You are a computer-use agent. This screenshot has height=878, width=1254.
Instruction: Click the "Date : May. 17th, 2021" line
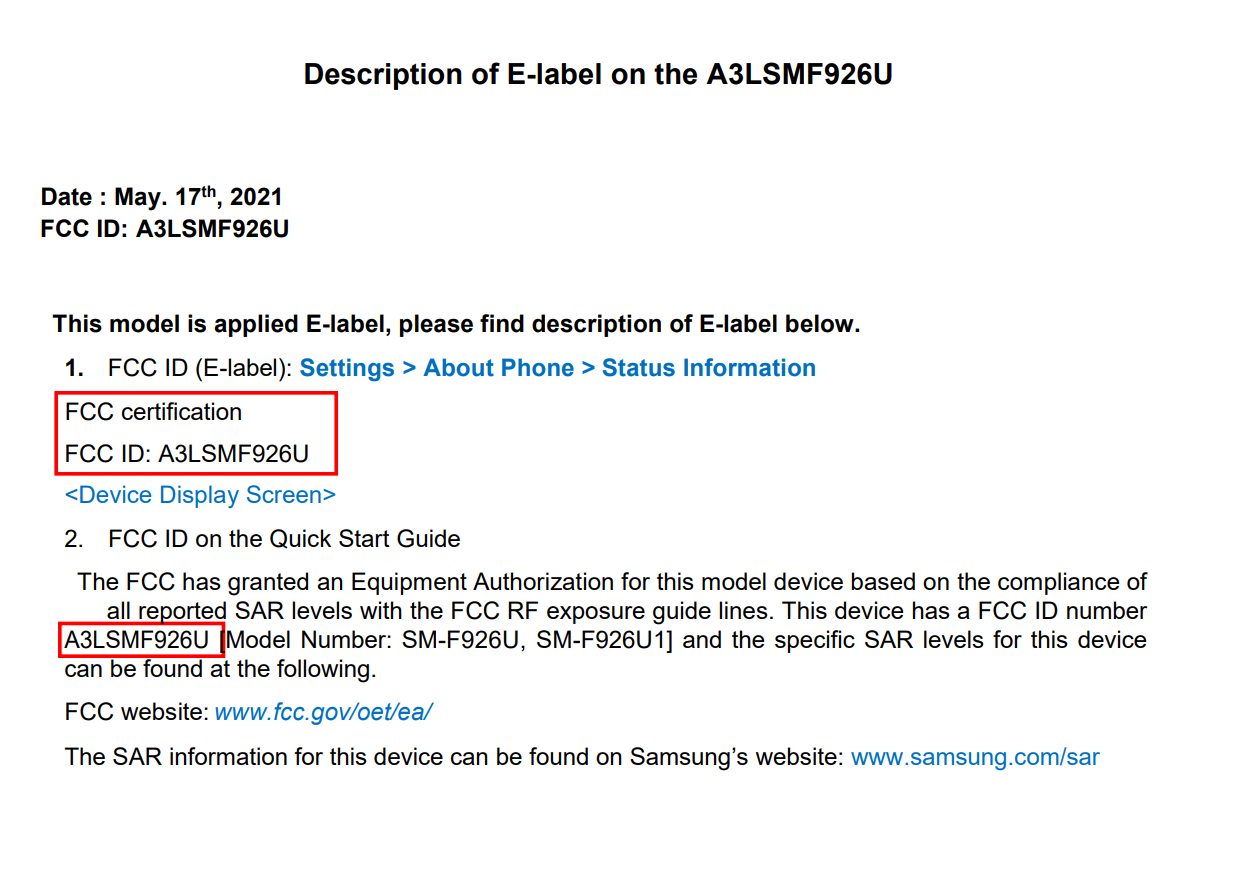pyautogui.click(x=162, y=197)
